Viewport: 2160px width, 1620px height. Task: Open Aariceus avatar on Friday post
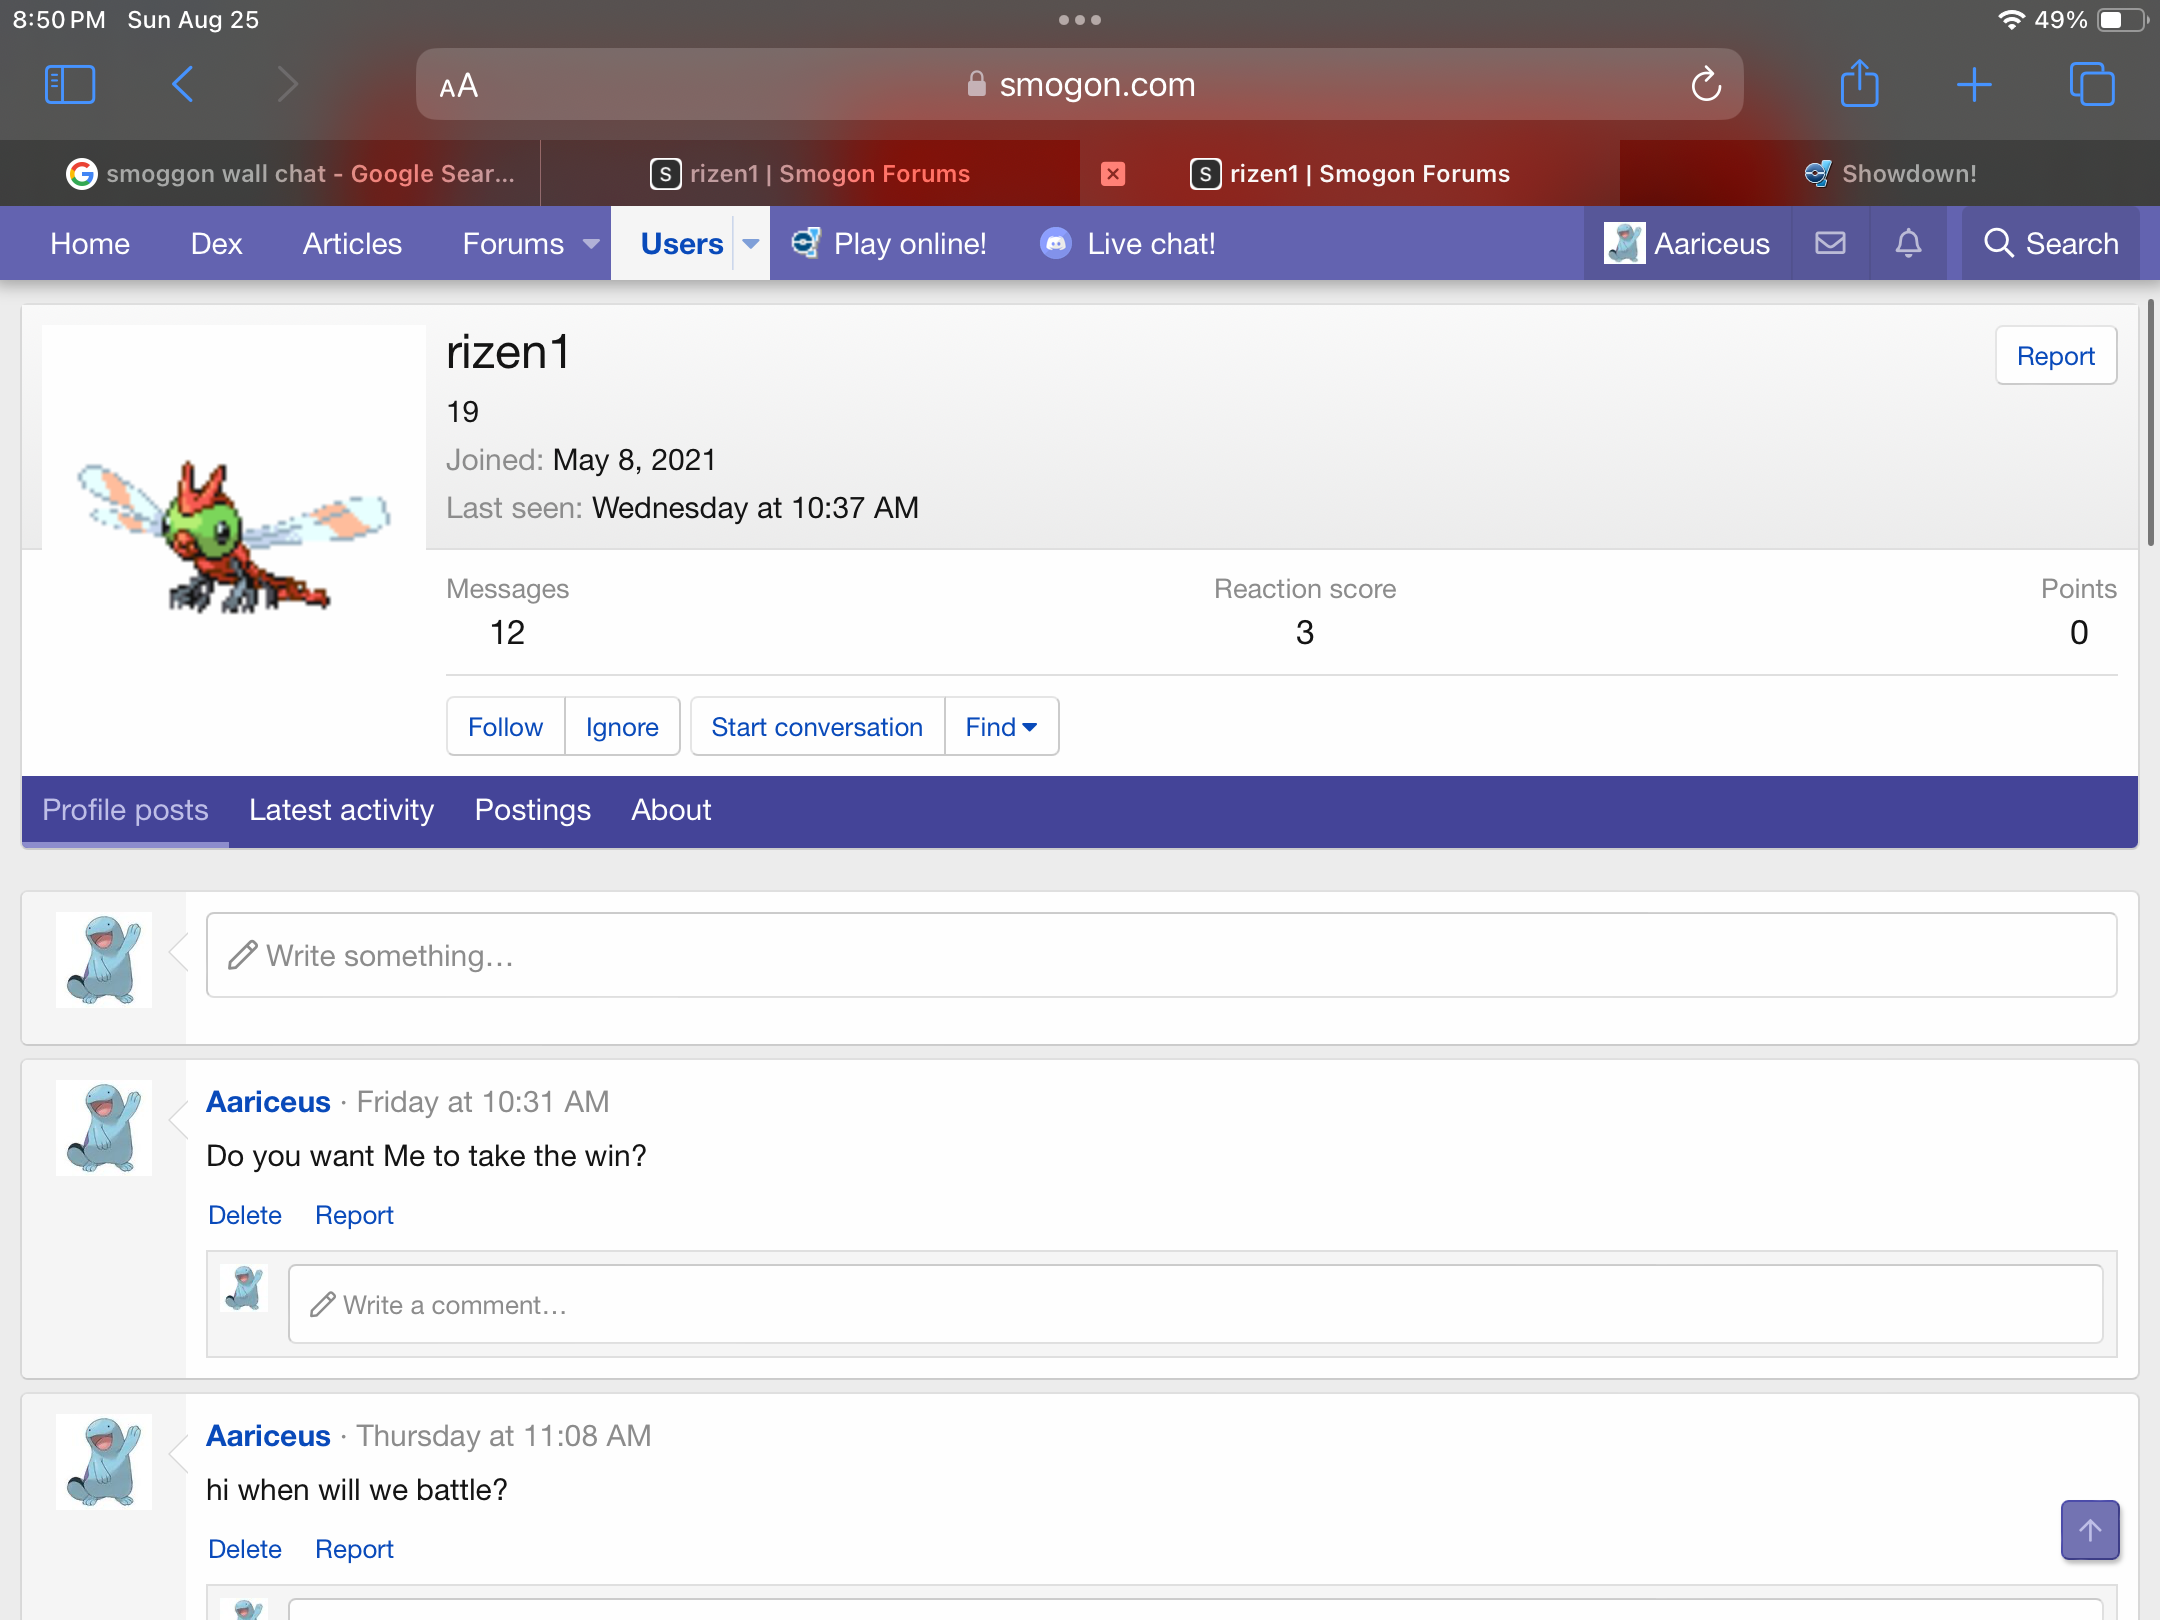click(104, 1128)
